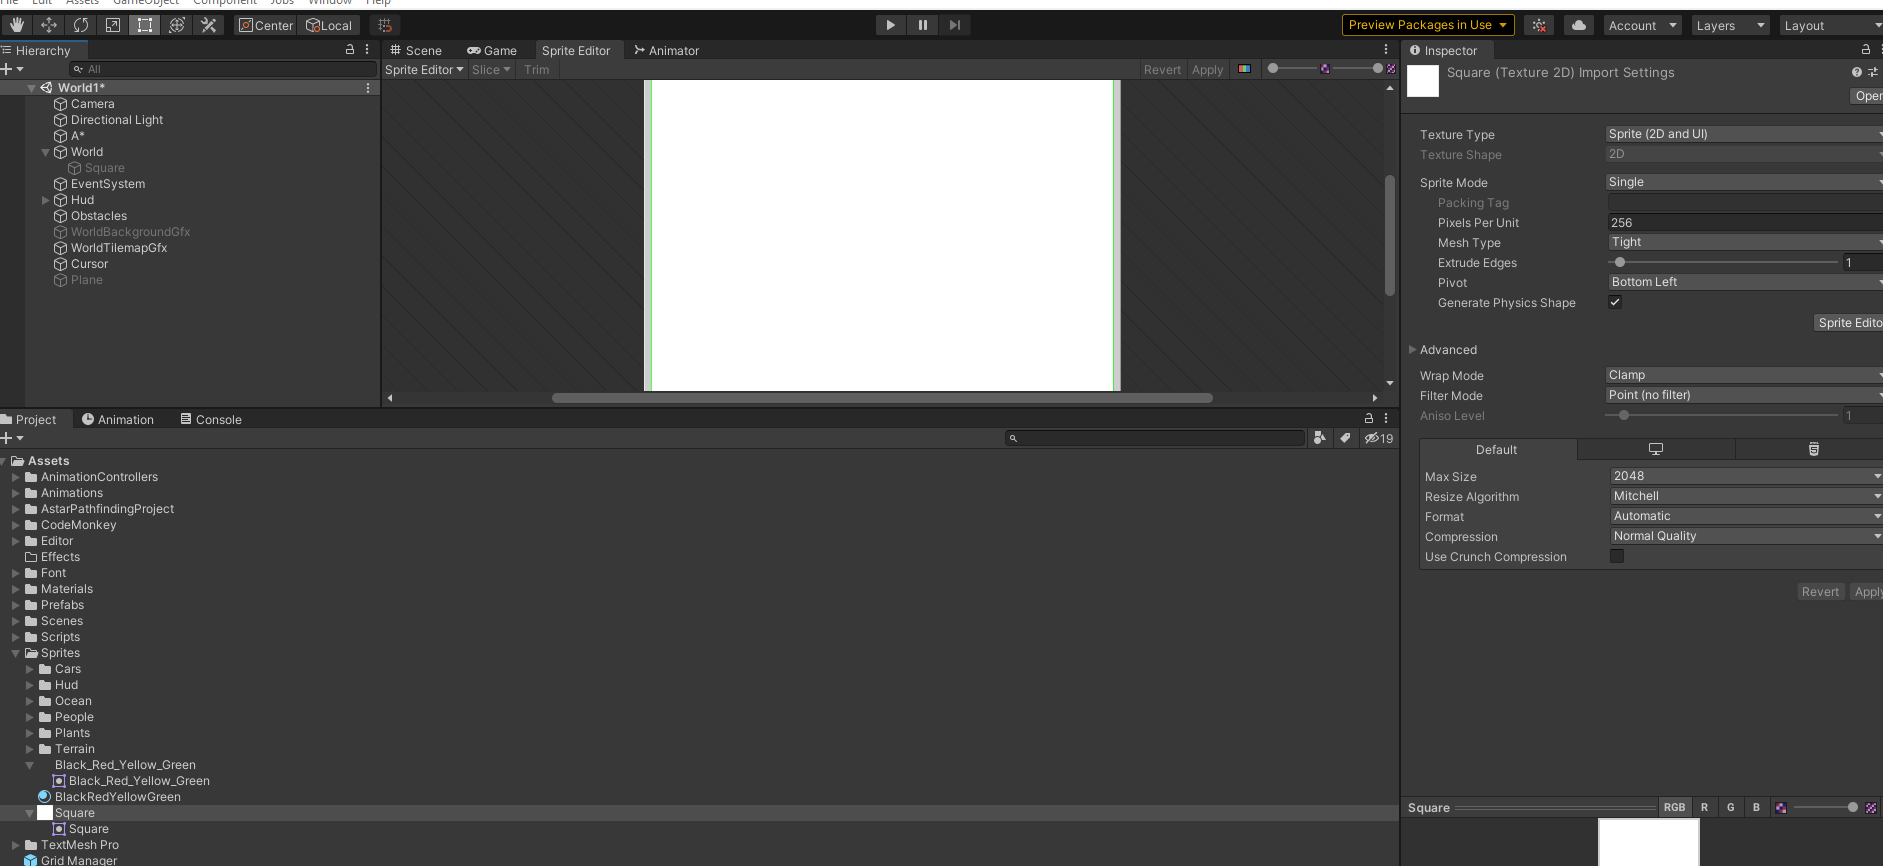Click the Play button
This screenshot has width=1883, height=866.
click(890, 25)
